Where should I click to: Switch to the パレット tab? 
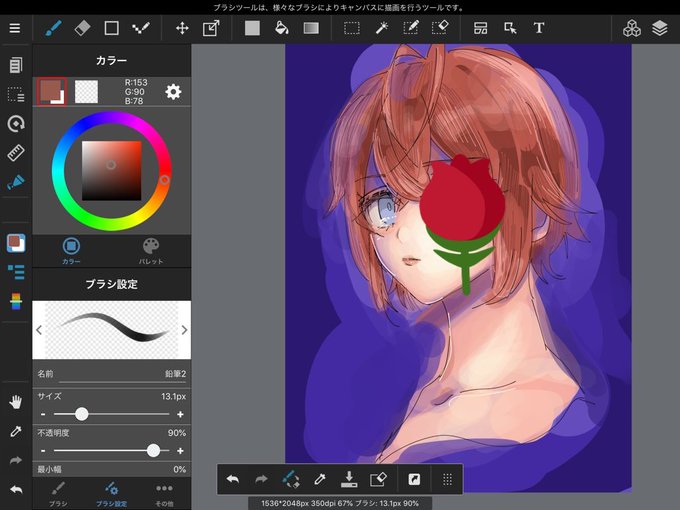pyautogui.click(x=151, y=252)
